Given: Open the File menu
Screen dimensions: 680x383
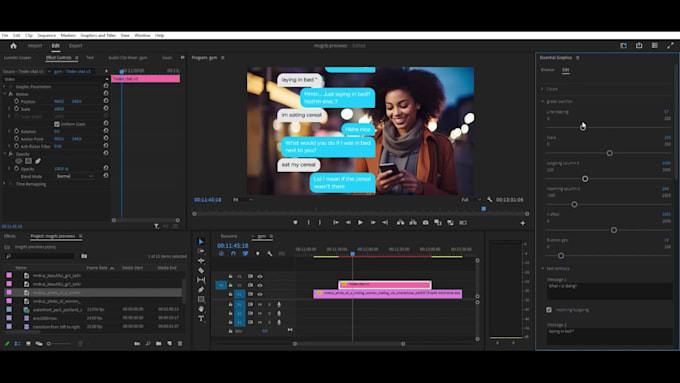Looking at the screenshot, I should pos(5,35).
